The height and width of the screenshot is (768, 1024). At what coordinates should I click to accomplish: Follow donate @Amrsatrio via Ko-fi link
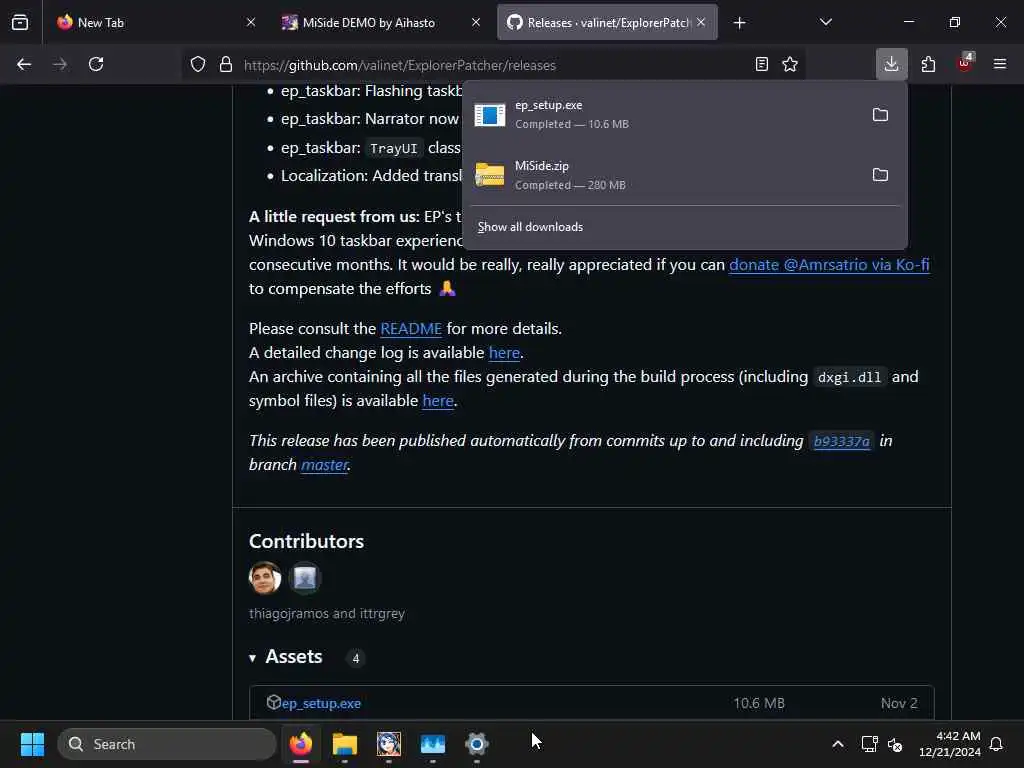point(829,264)
